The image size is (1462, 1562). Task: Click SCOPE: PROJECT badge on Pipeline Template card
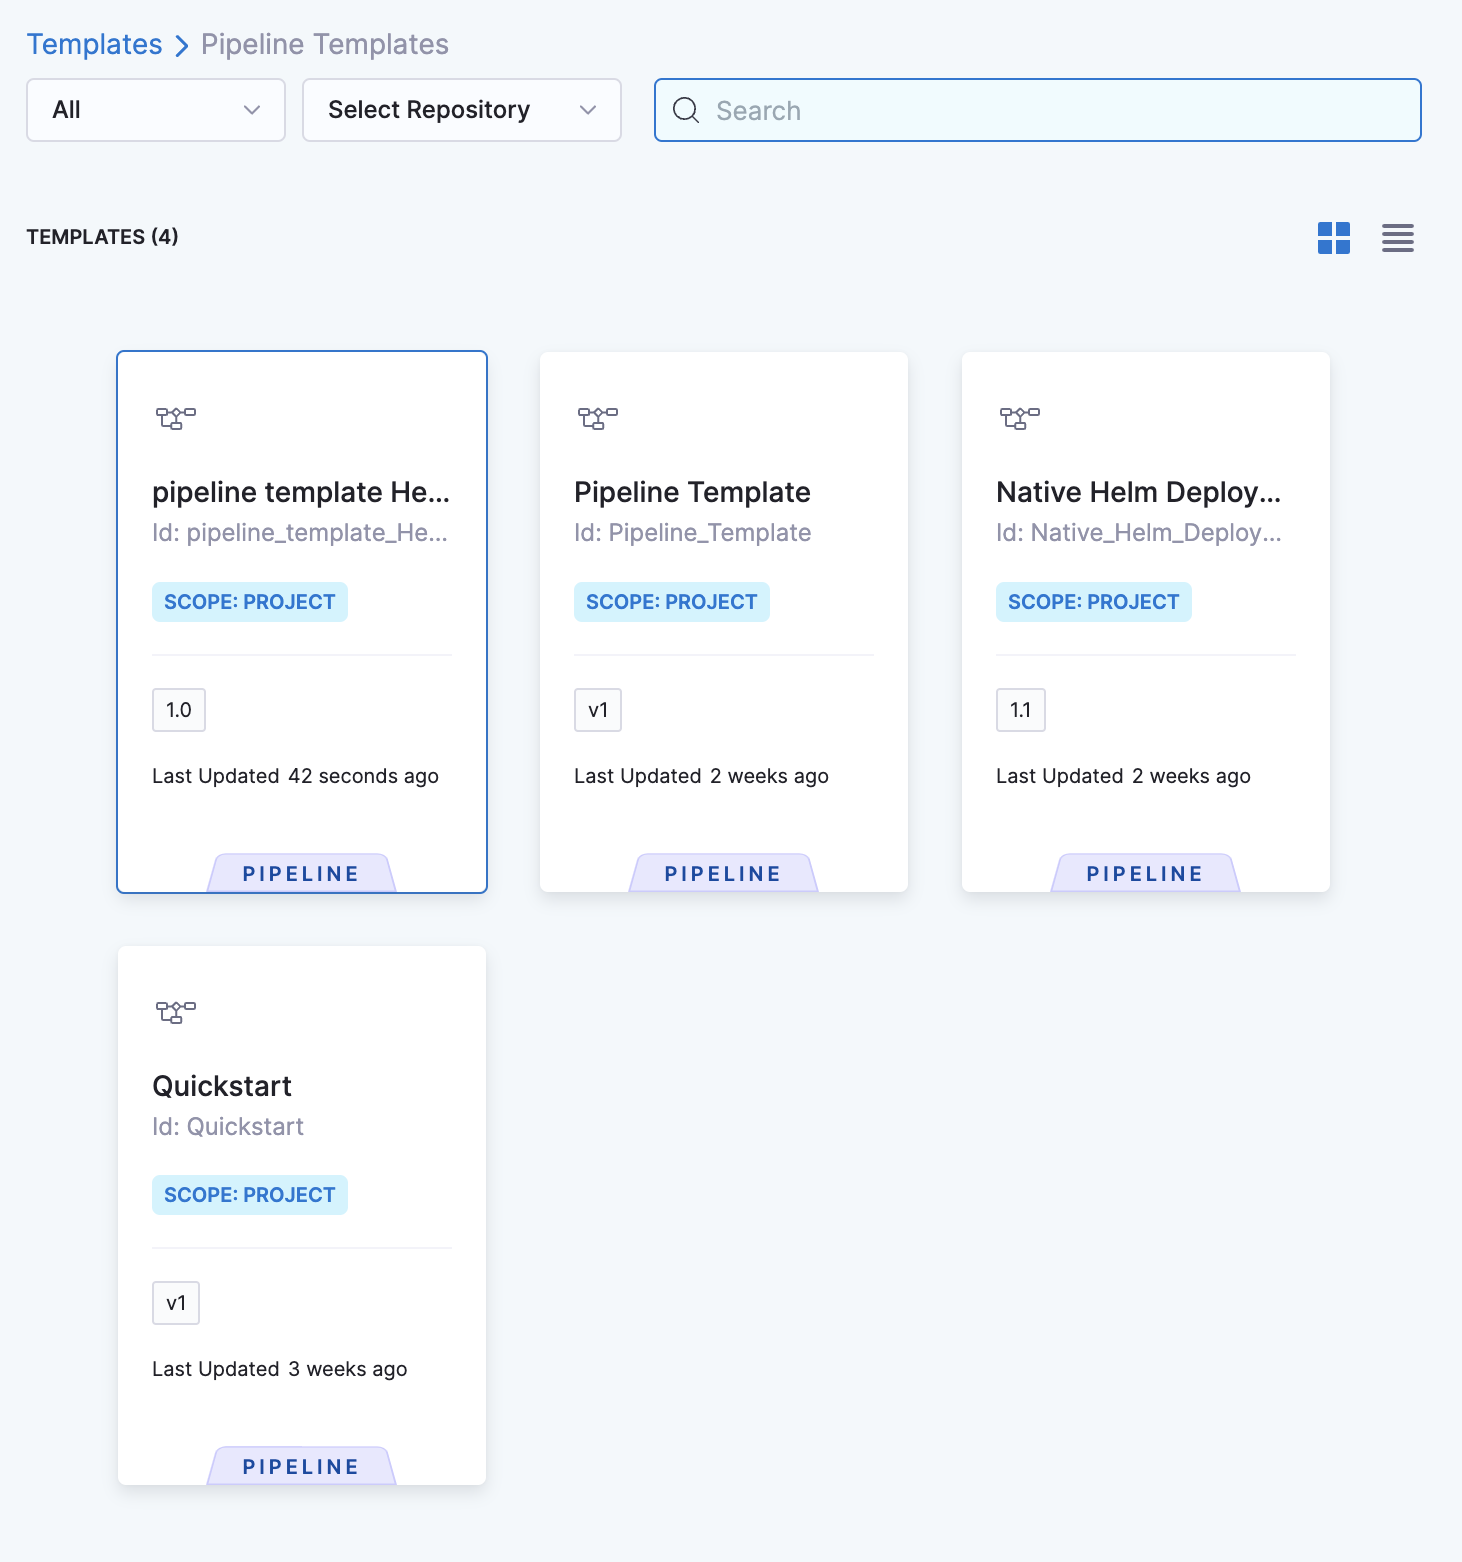[672, 602]
